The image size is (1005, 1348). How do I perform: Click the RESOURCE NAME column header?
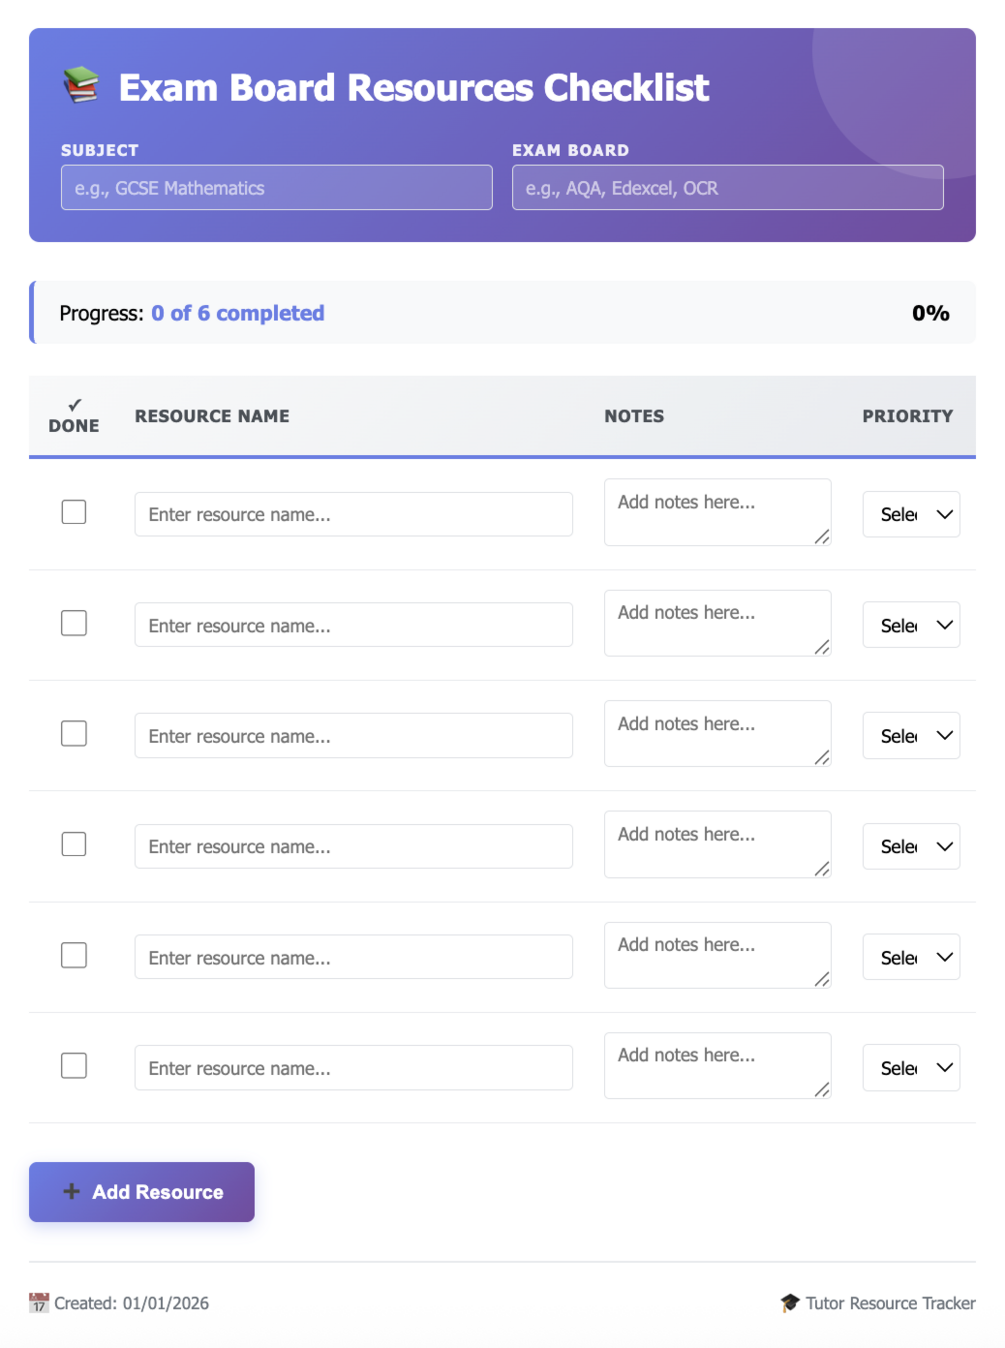tap(212, 416)
